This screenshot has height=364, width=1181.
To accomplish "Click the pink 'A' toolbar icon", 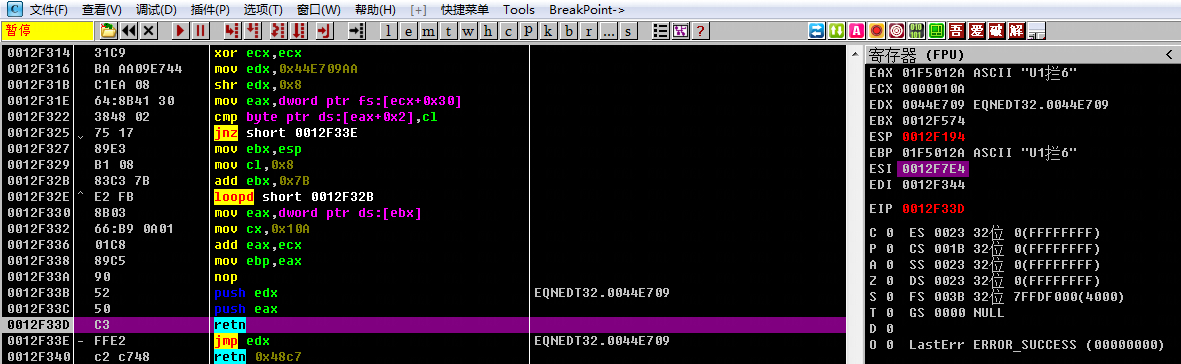I will tap(856, 31).
